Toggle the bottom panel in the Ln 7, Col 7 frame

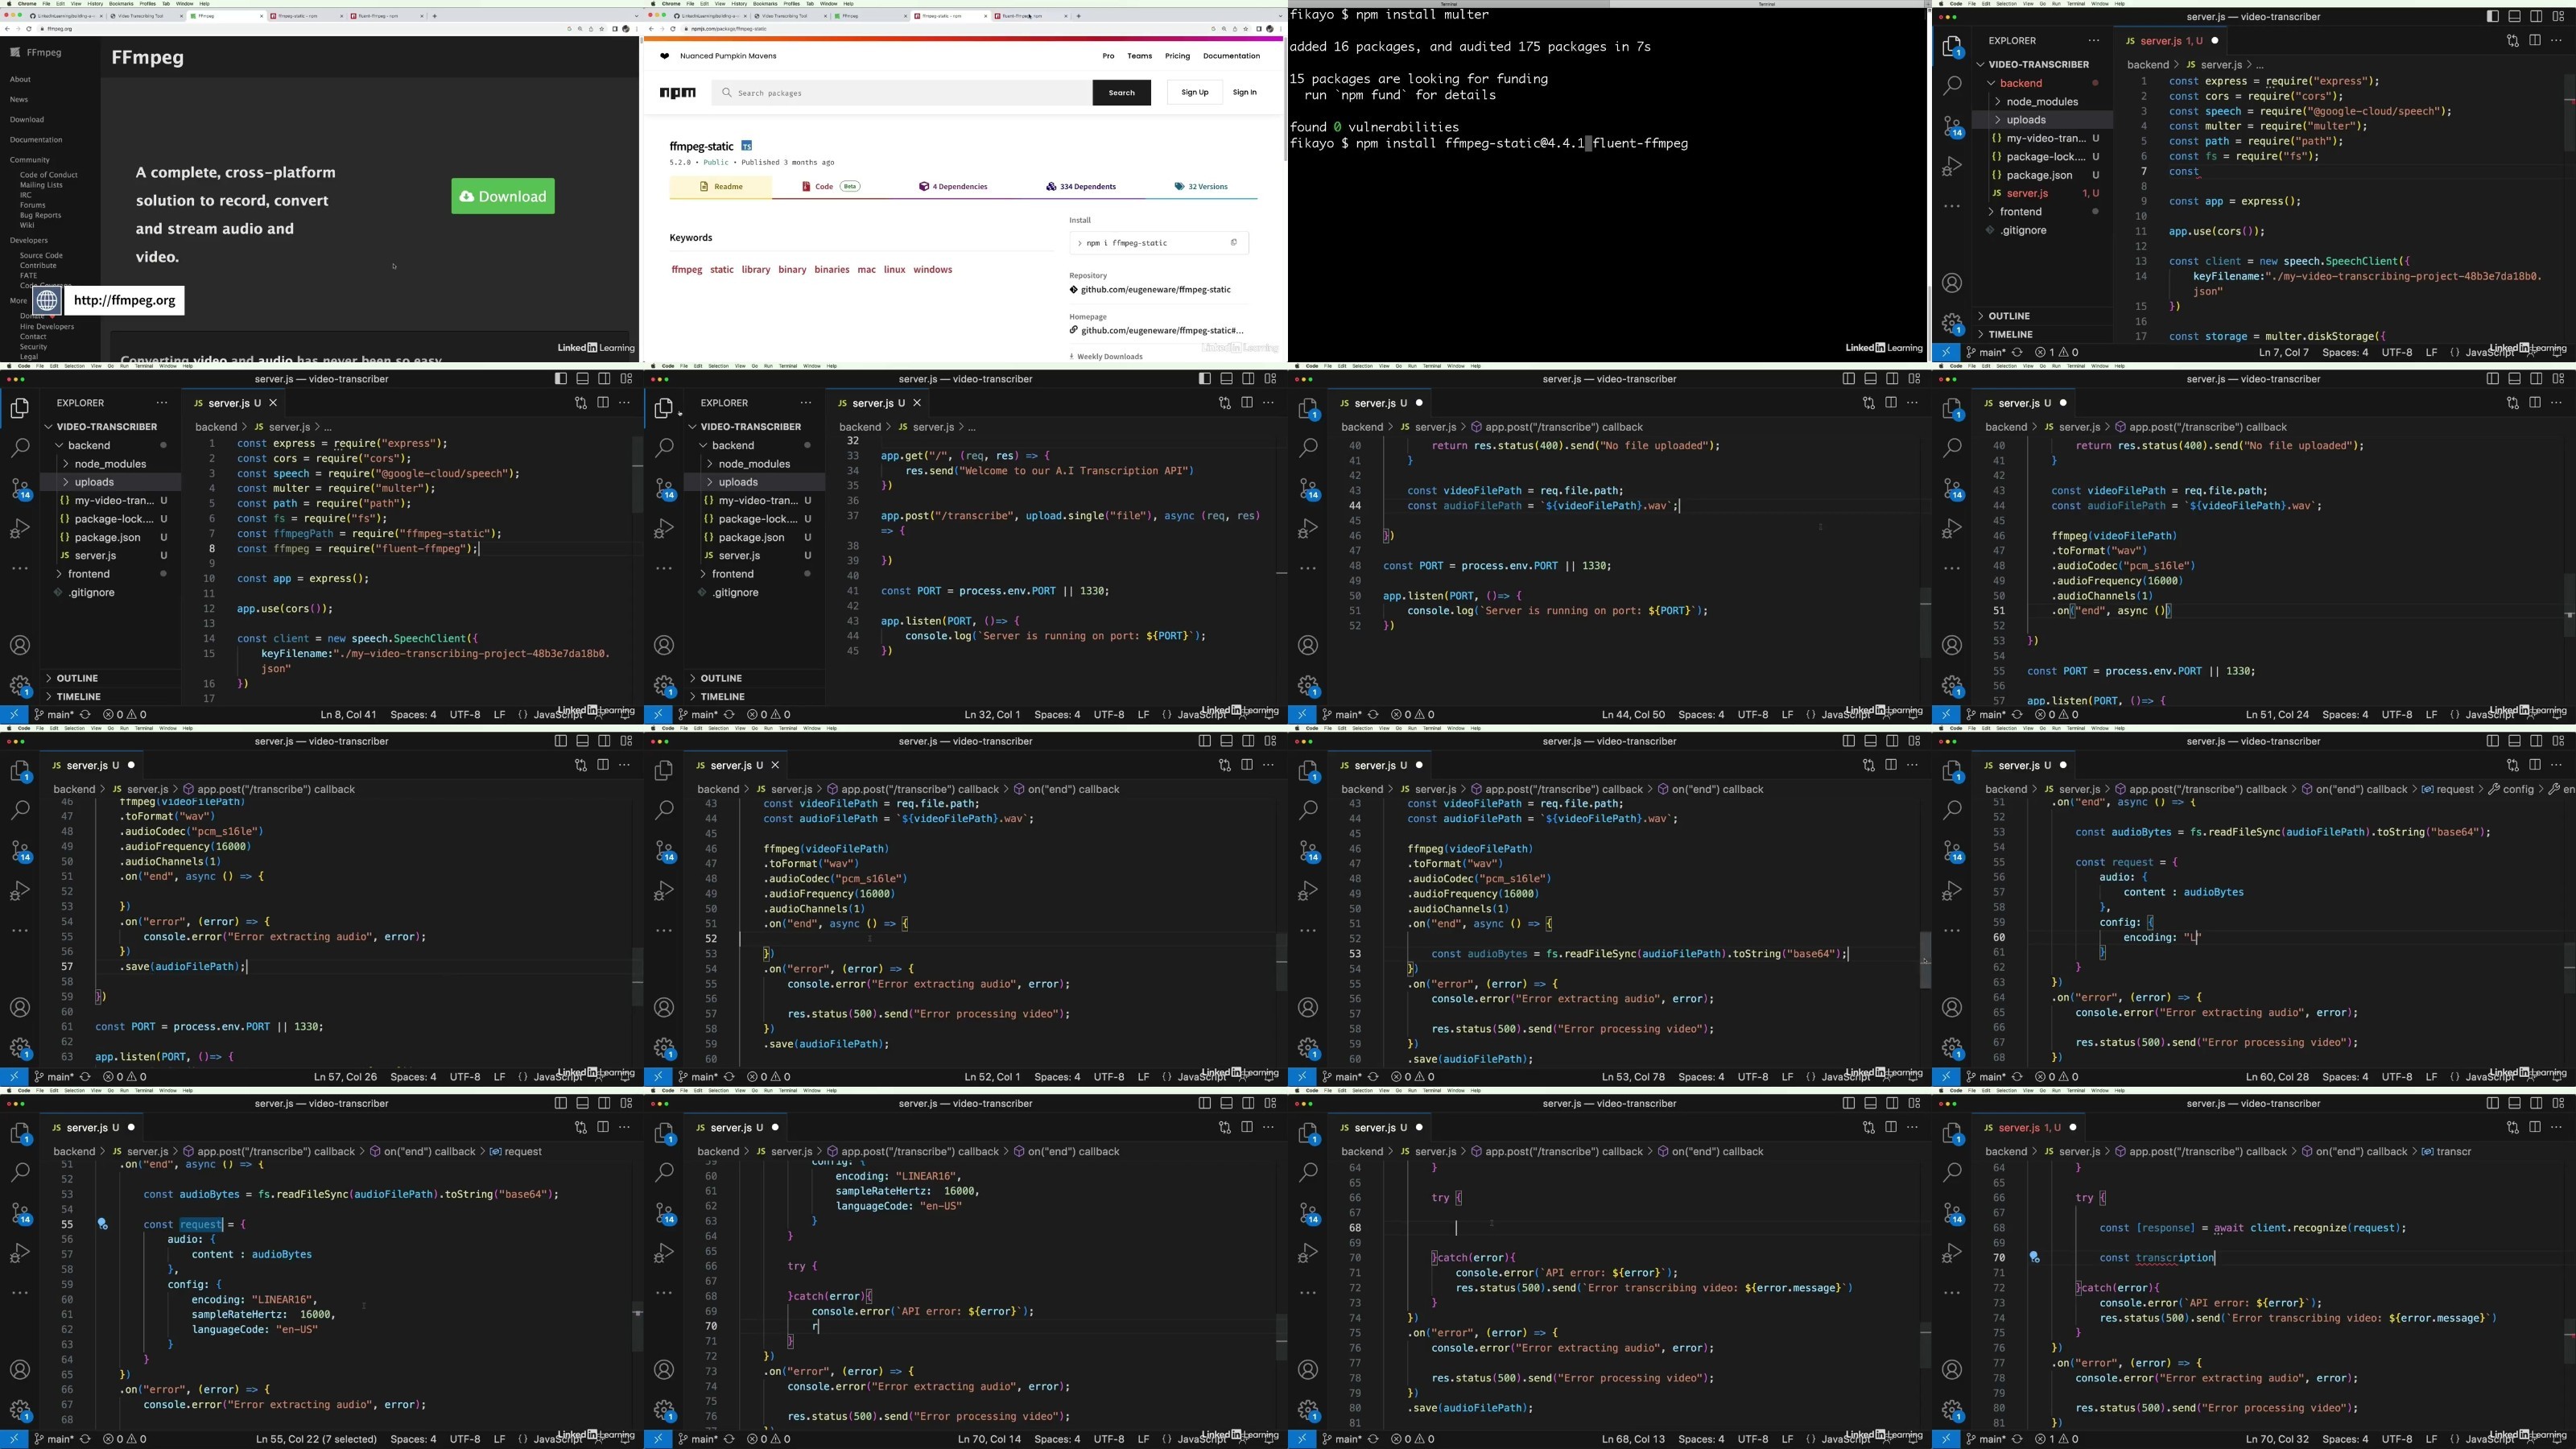(2514, 17)
